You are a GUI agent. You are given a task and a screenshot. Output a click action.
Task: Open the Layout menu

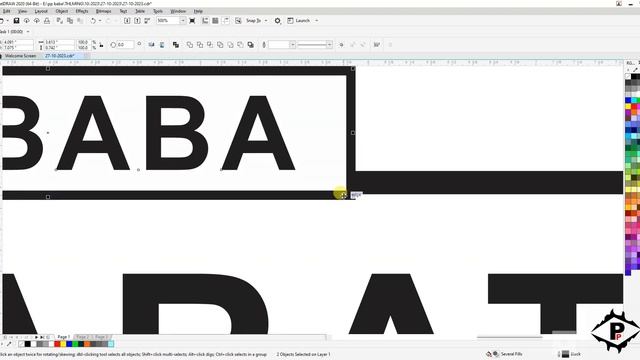(x=41, y=11)
